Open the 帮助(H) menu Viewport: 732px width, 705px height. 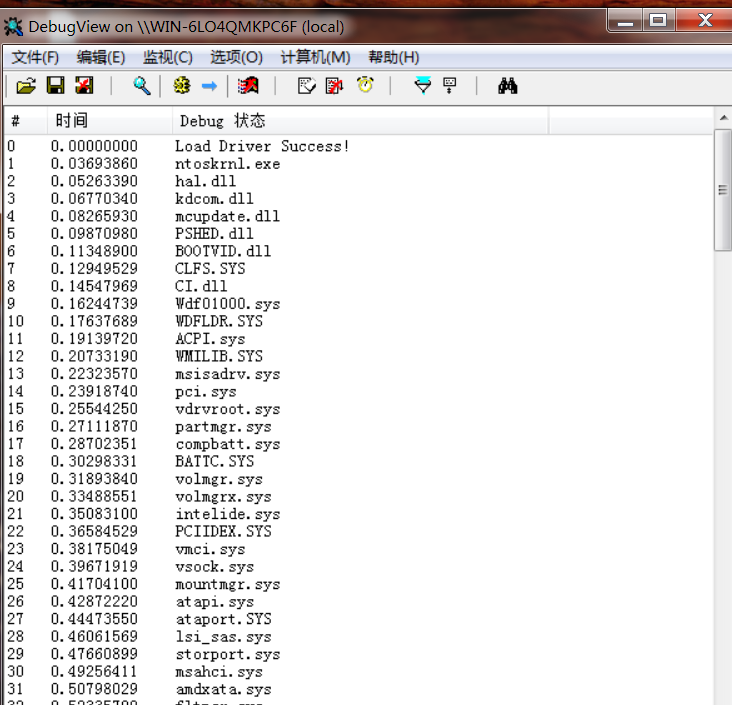click(x=394, y=57)
